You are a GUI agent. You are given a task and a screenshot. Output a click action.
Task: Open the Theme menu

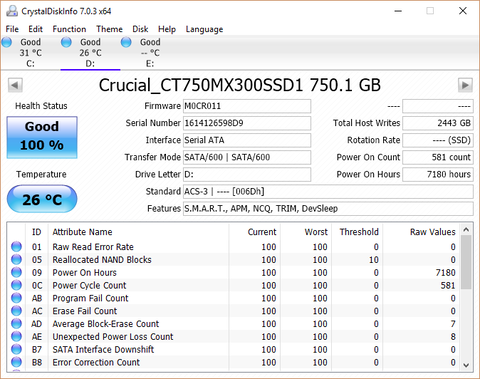[x=109, y=29]
